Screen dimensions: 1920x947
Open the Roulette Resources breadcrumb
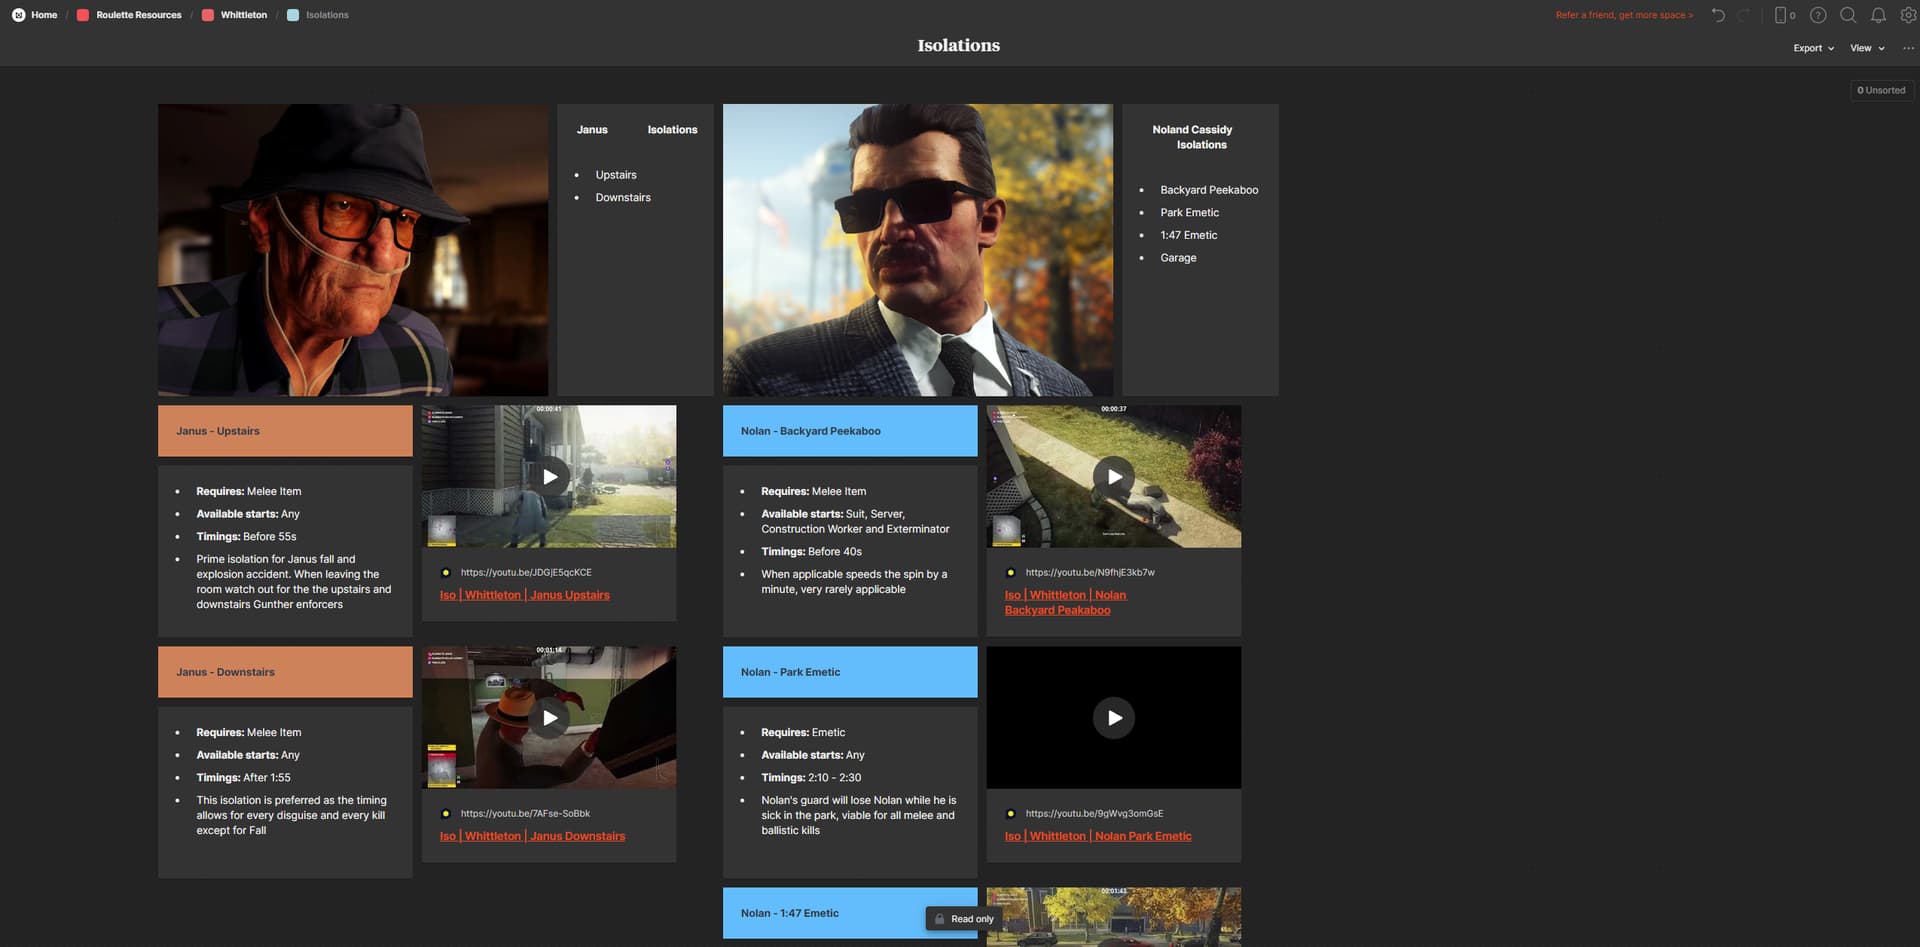139,15
